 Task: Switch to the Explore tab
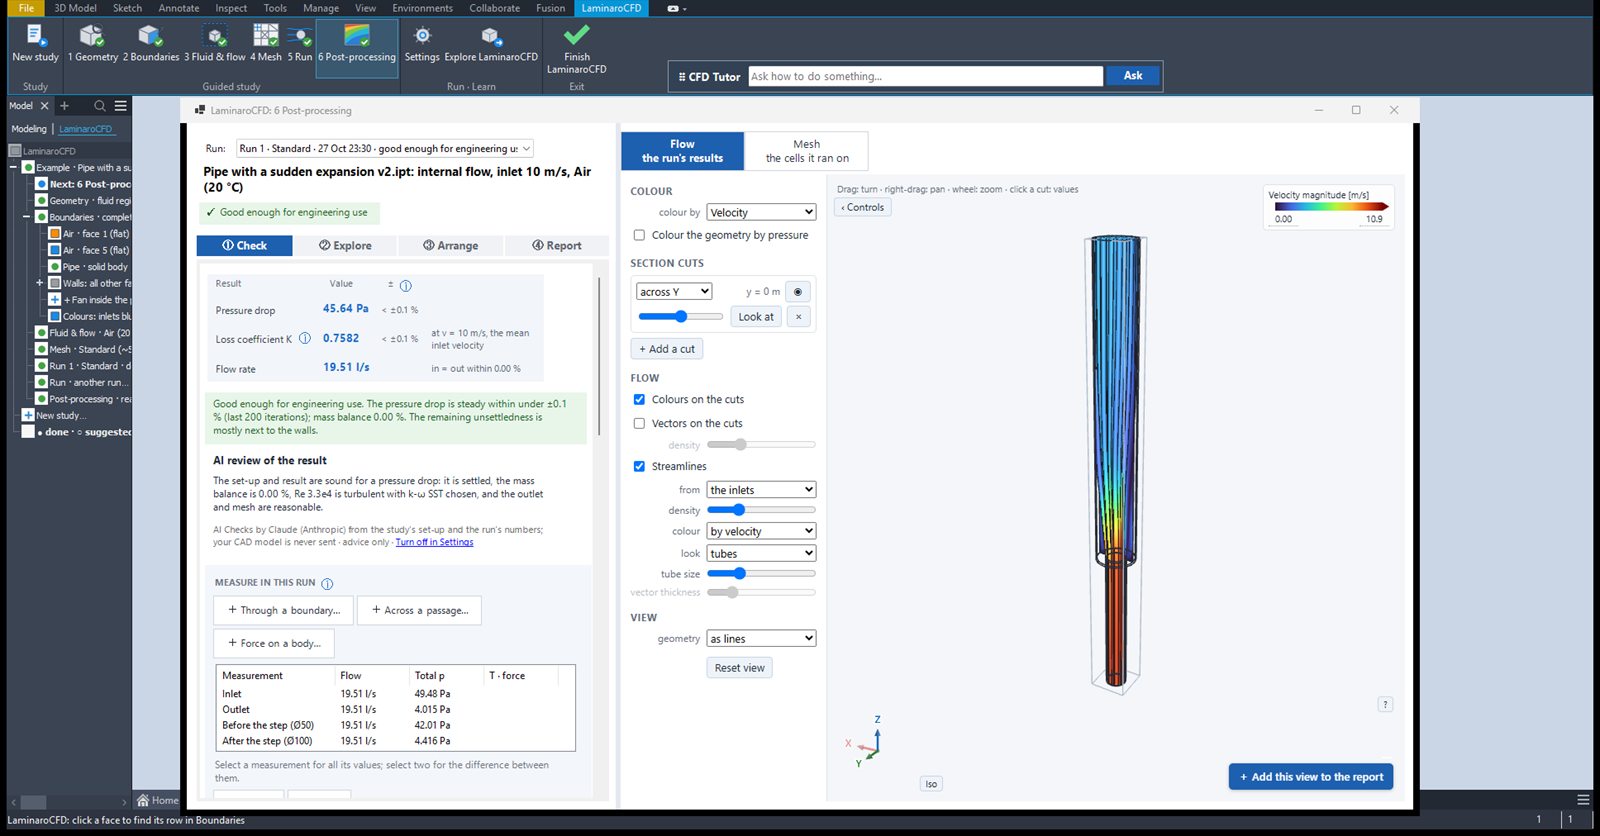click(x=345, y=246)
